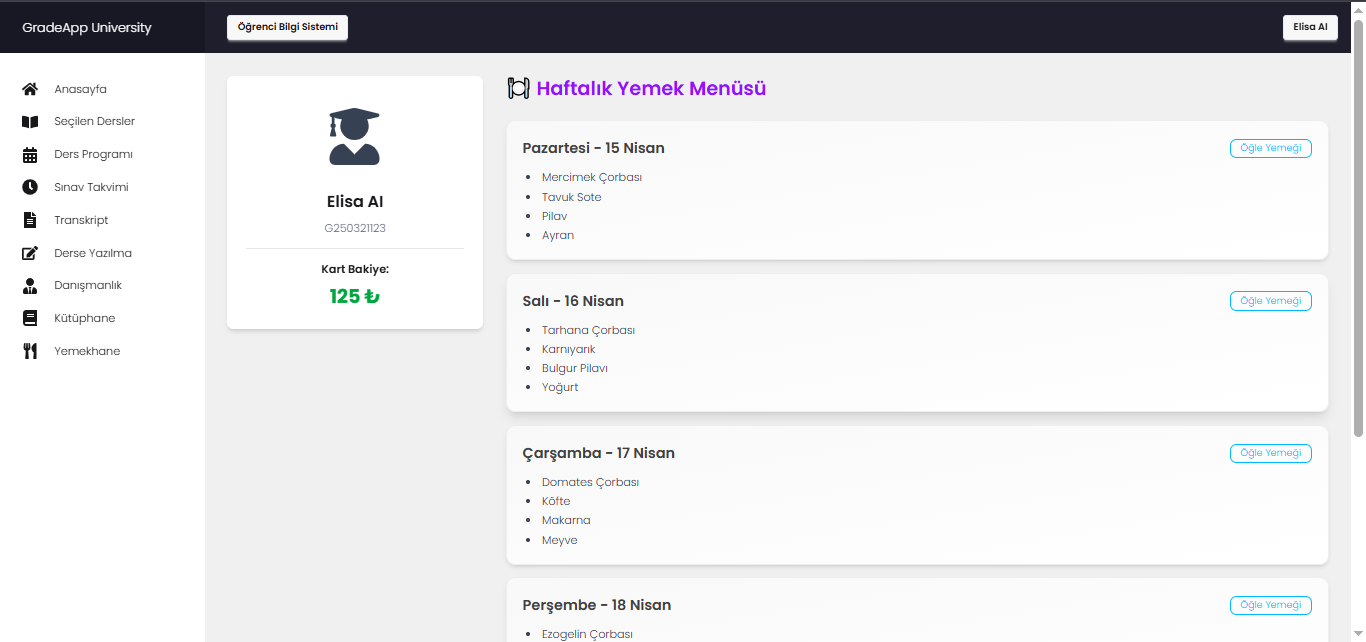This screenshot has width=1366, height=642.
Task: Open Danışmanlık using its person icon
Action: (x=30, y=286)
